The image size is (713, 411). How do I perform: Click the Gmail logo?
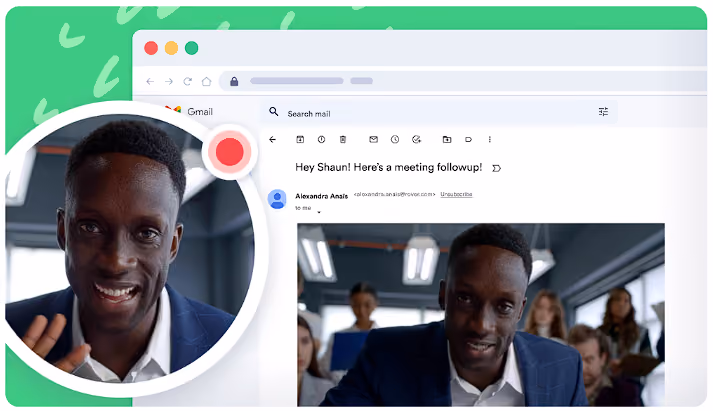189,111
